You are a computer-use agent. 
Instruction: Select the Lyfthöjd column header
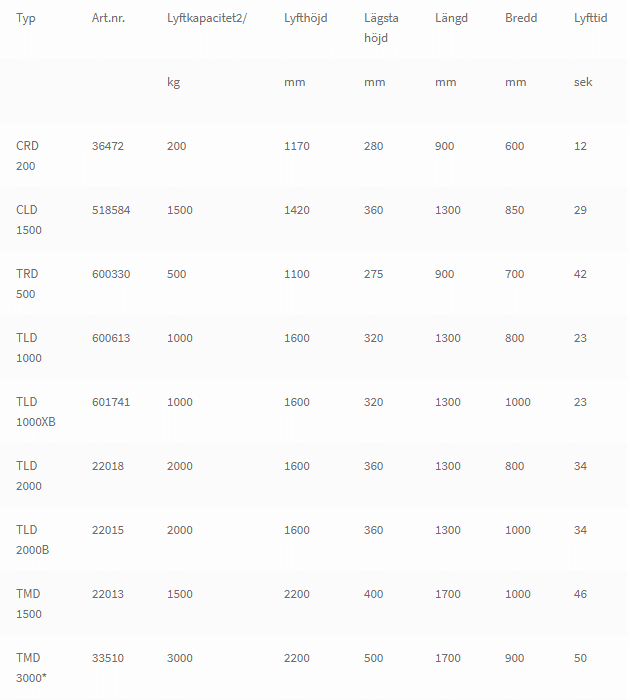pos(306,18)
